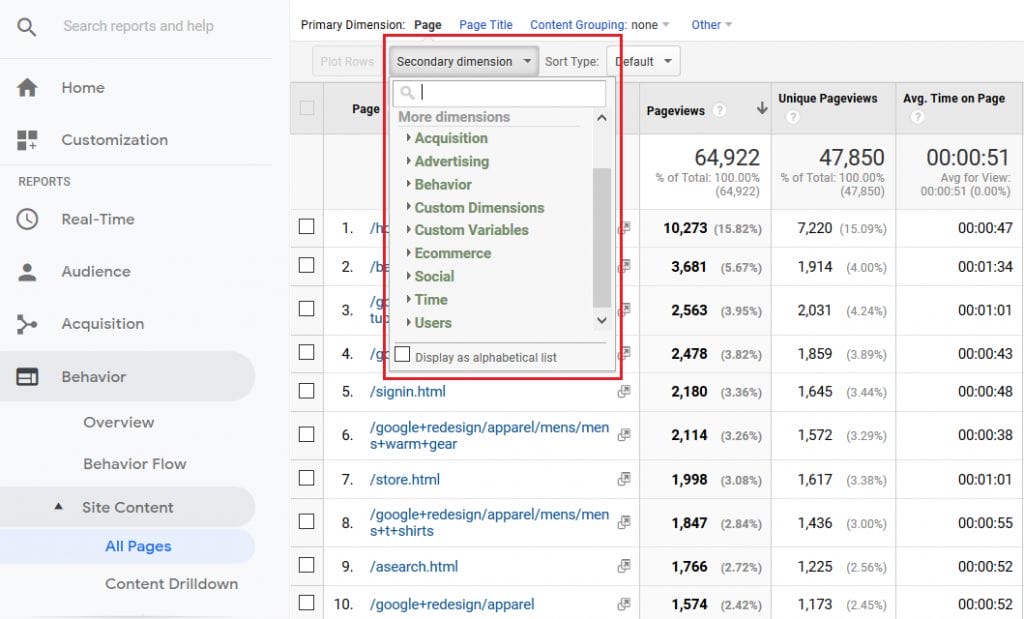Check the row 1 checkbox
1024x619 pixels.
click(x=306, y=227)
